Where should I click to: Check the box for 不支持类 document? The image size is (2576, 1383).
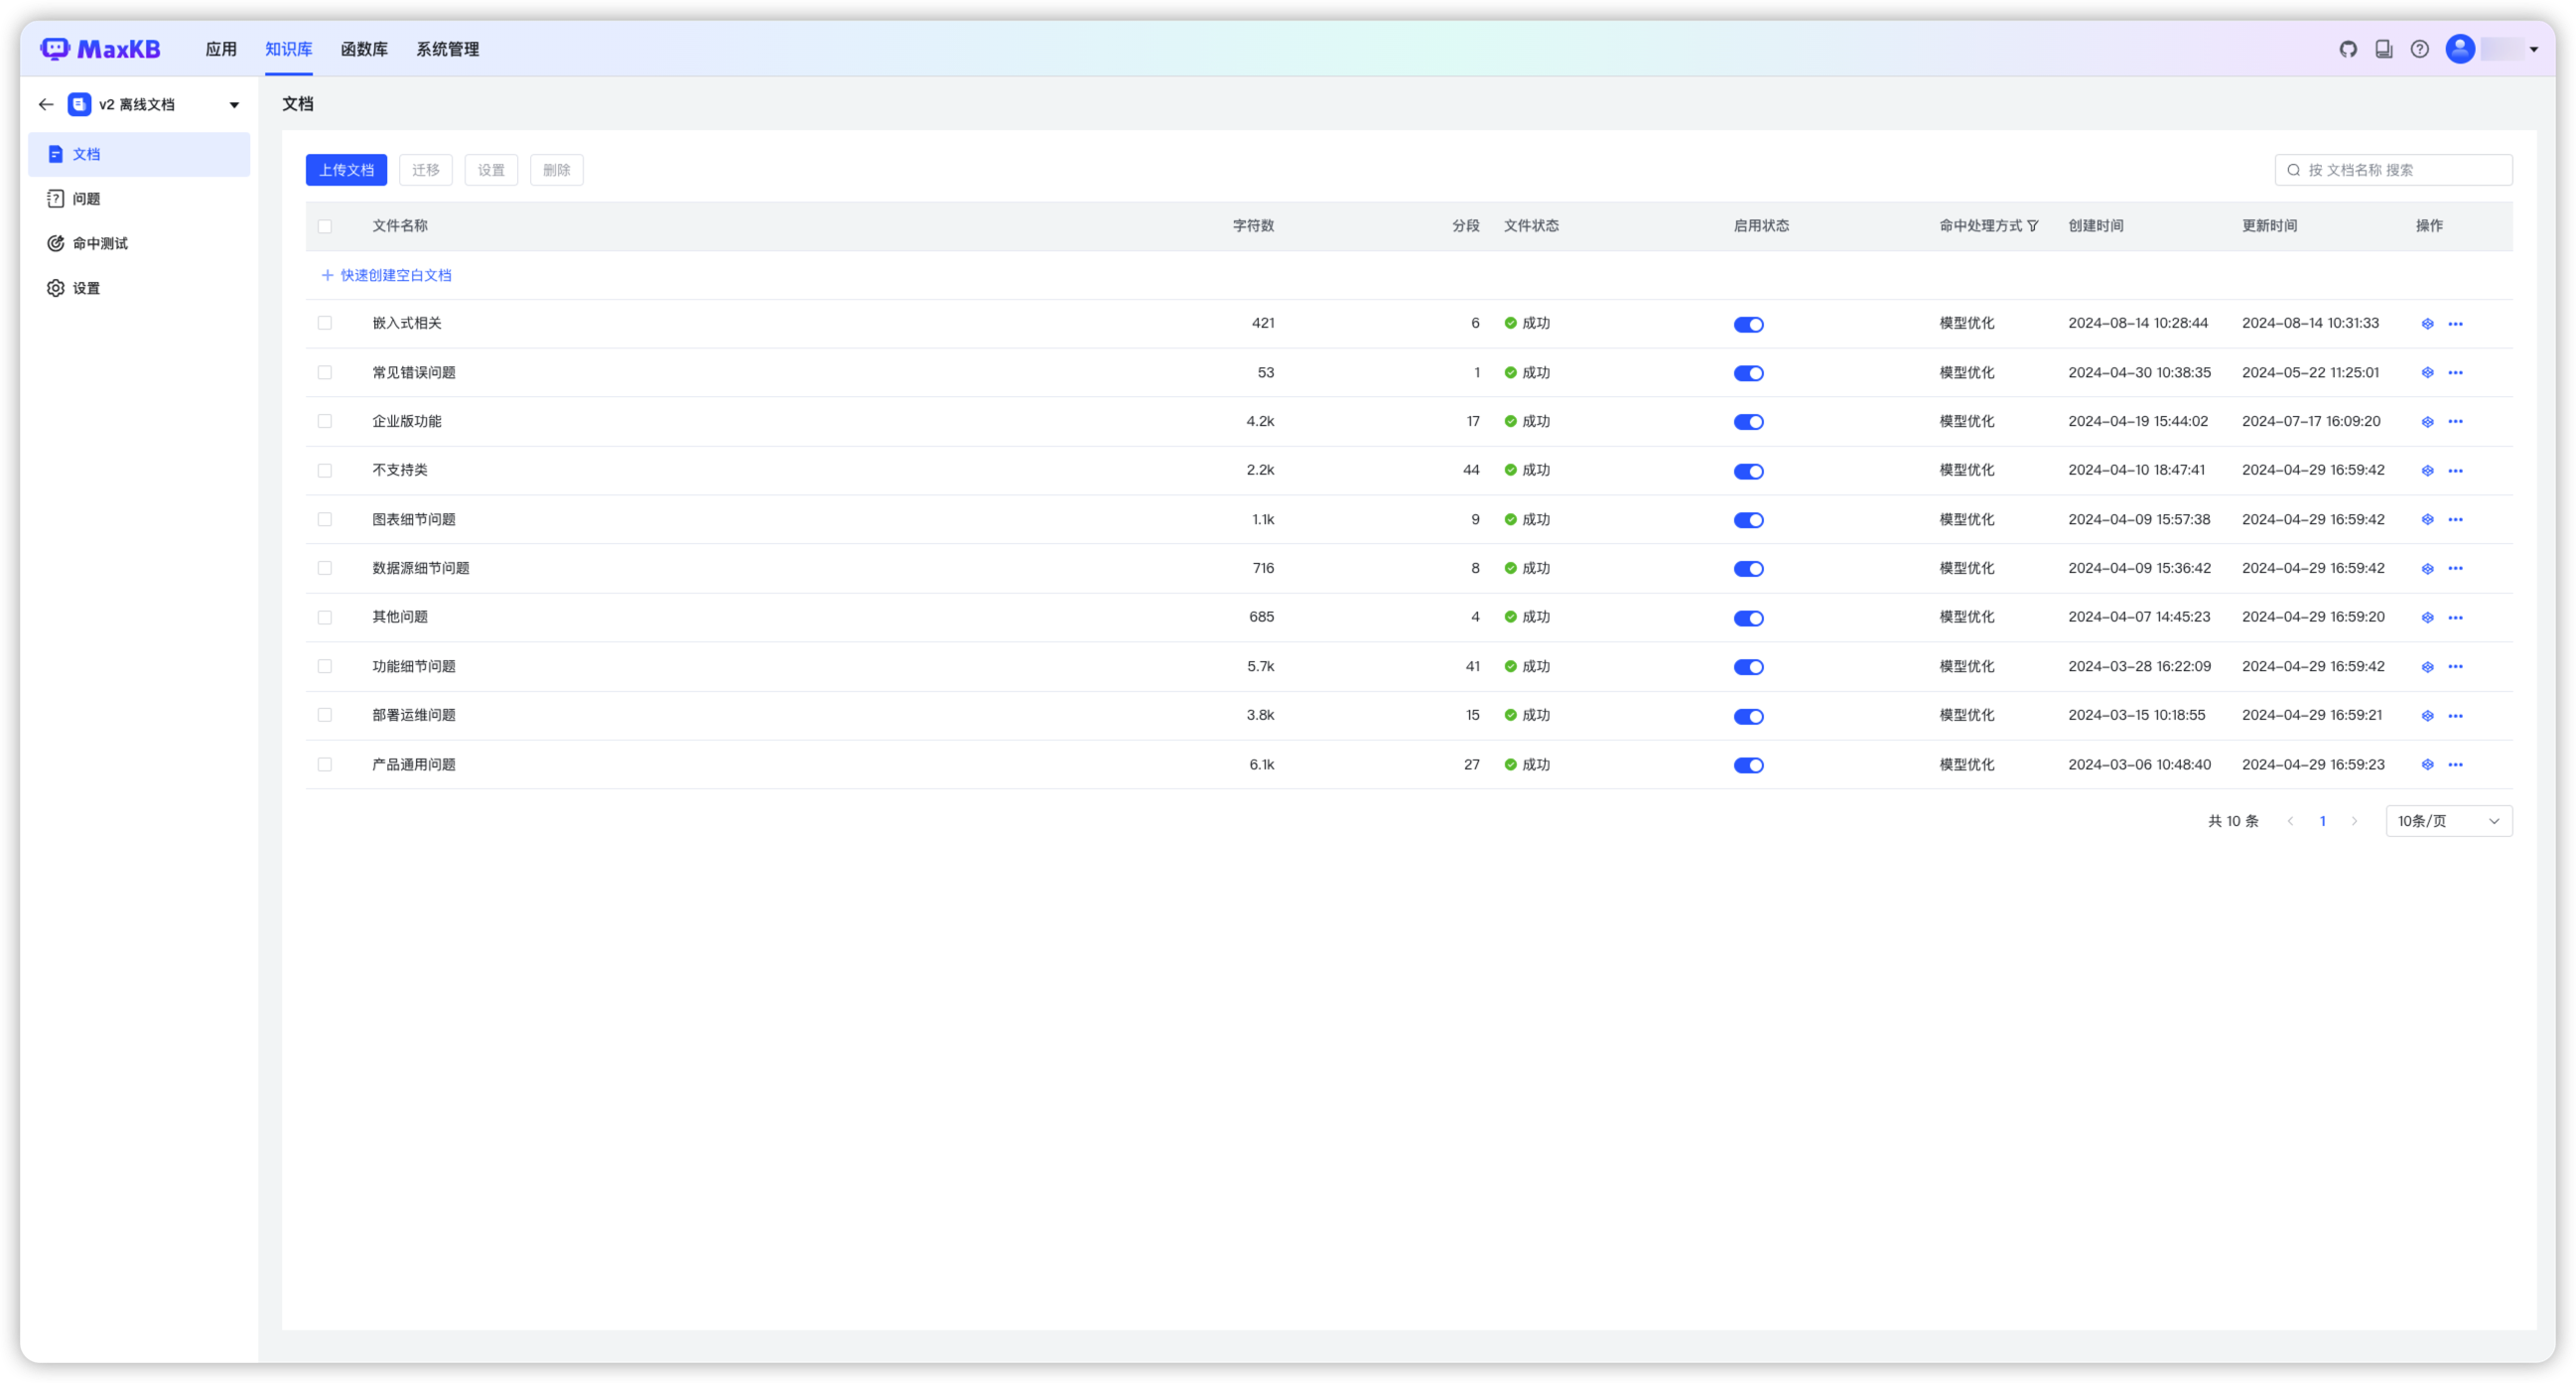[325, 470]
